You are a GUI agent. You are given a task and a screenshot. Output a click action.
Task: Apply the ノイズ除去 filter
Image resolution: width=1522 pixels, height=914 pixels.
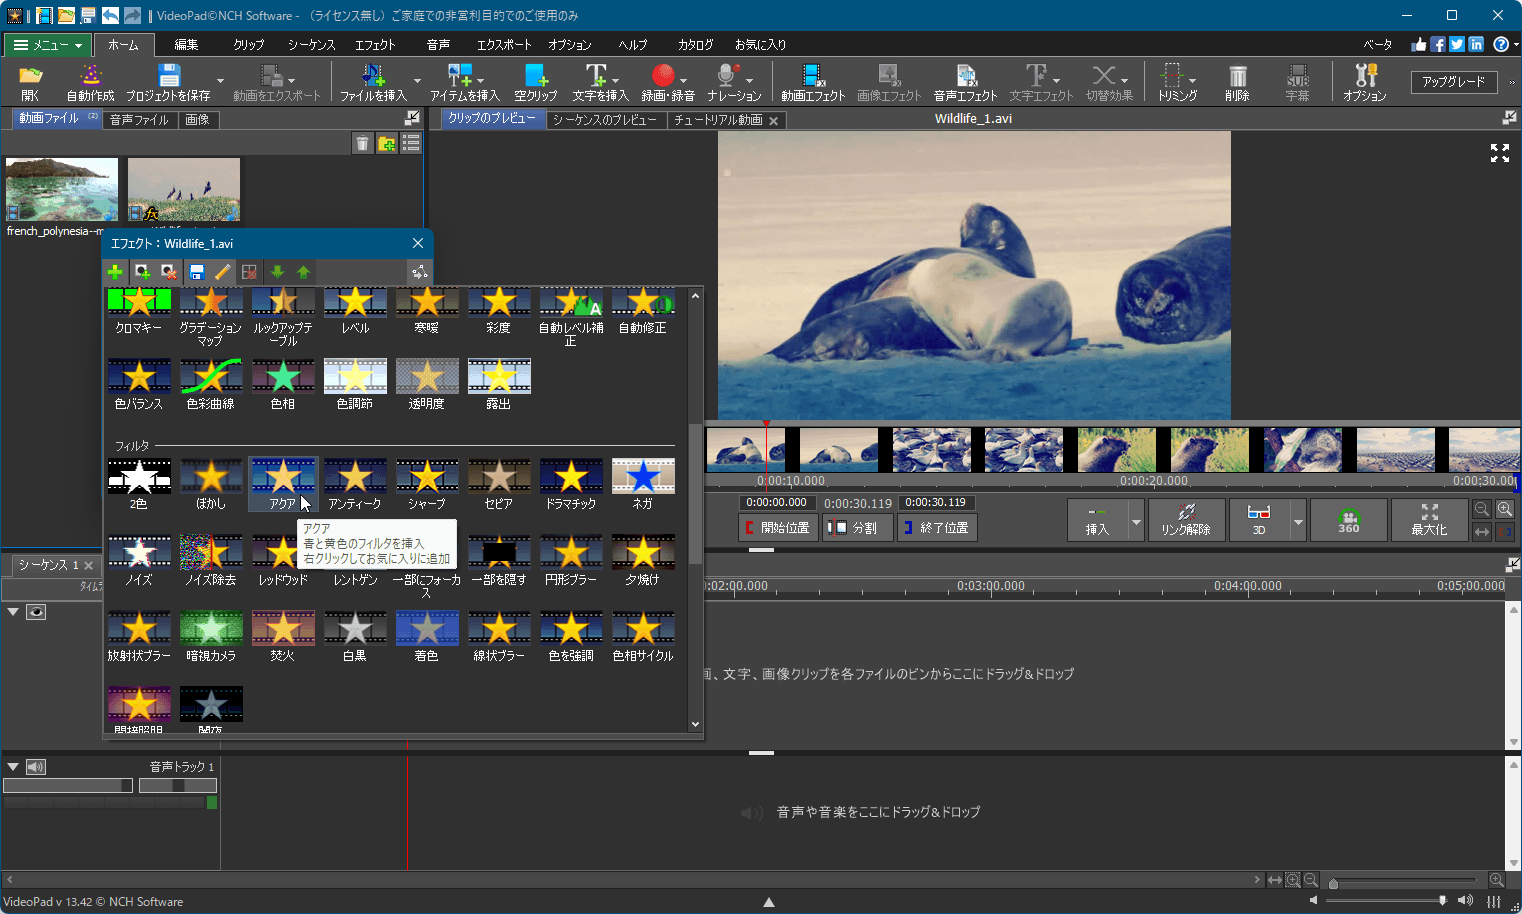click(x=211, y=560)
